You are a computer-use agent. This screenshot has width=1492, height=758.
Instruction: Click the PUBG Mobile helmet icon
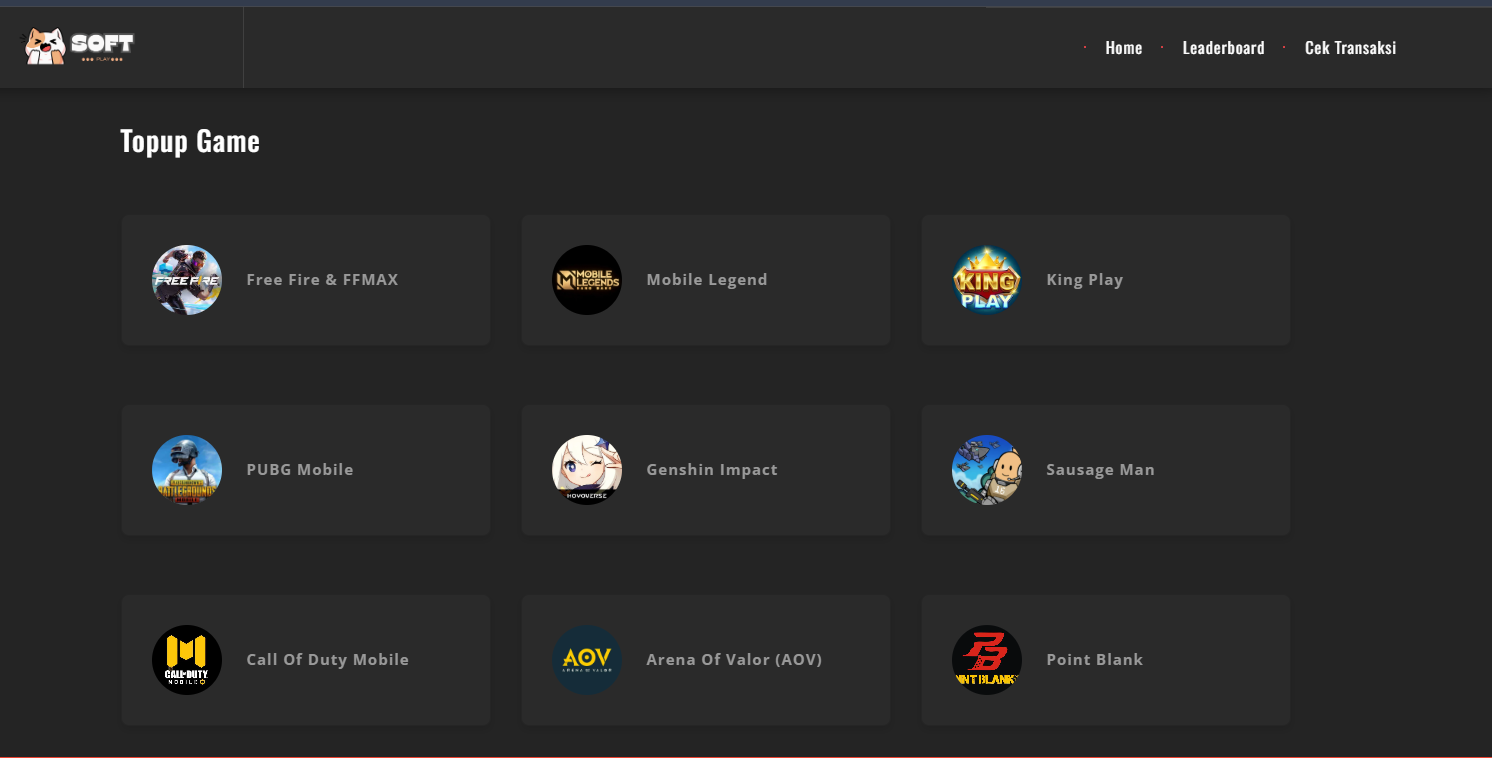point(187,470)
